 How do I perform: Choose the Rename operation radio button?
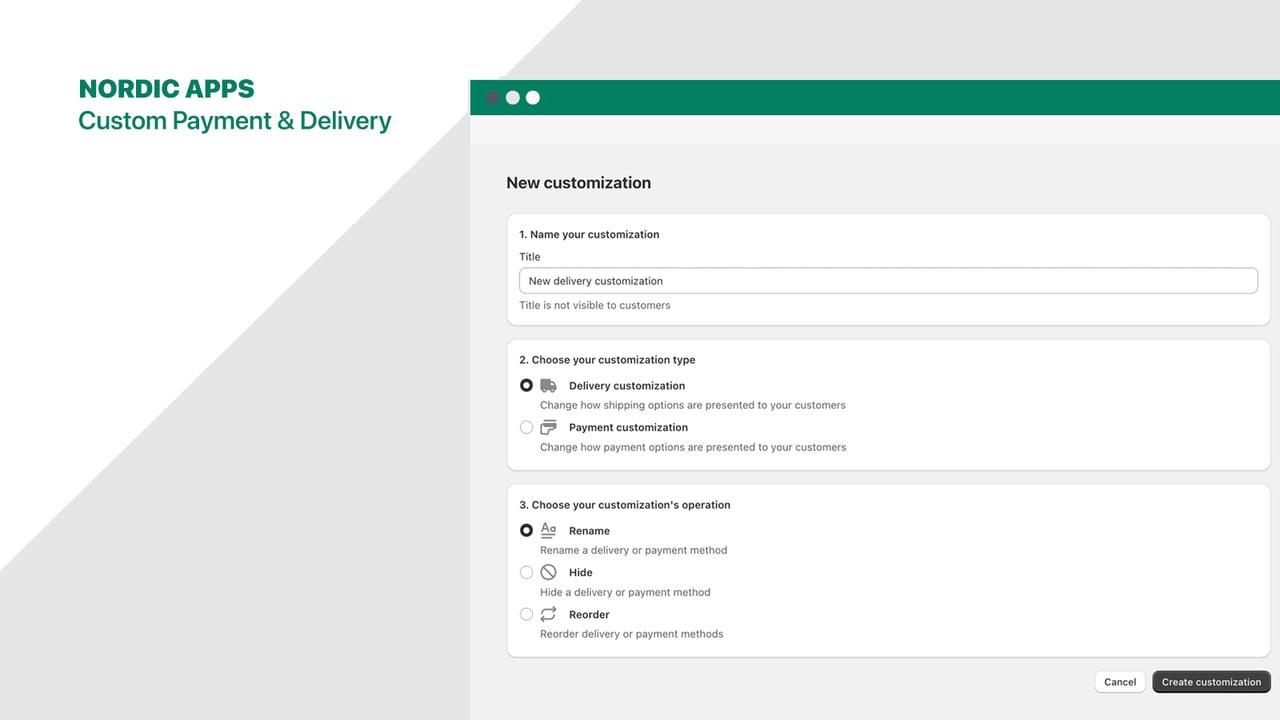pos(526,531)
